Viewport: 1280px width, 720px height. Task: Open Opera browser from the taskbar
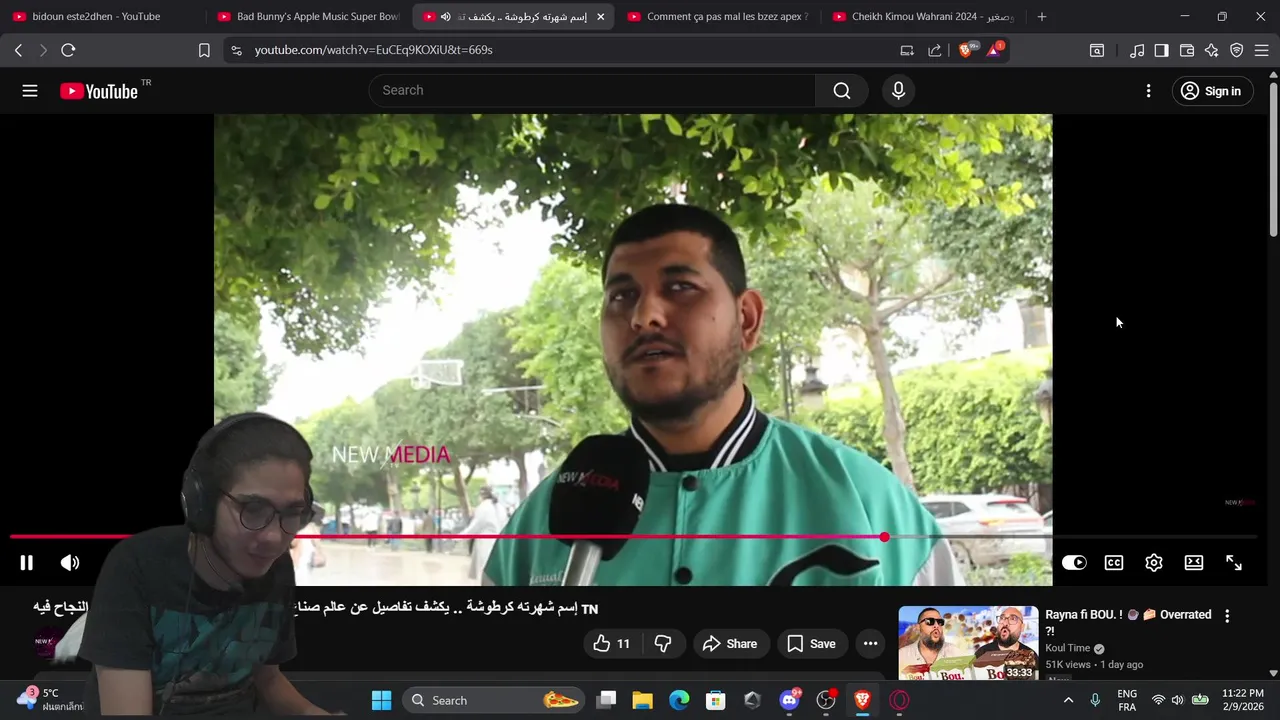[x=899, y=700]
